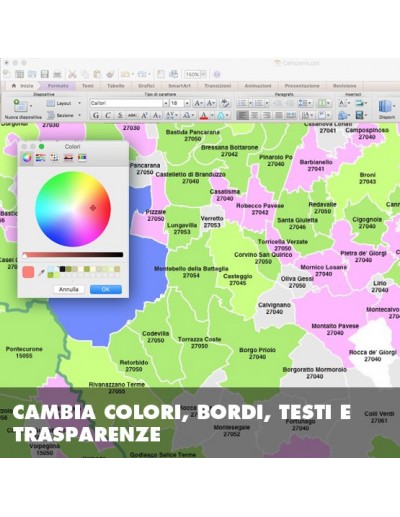The height and width of the screenshot is (517, 400).
Task: Open the Temi ribbon tab
Action: pyautogui.click(x=88, y=86)
